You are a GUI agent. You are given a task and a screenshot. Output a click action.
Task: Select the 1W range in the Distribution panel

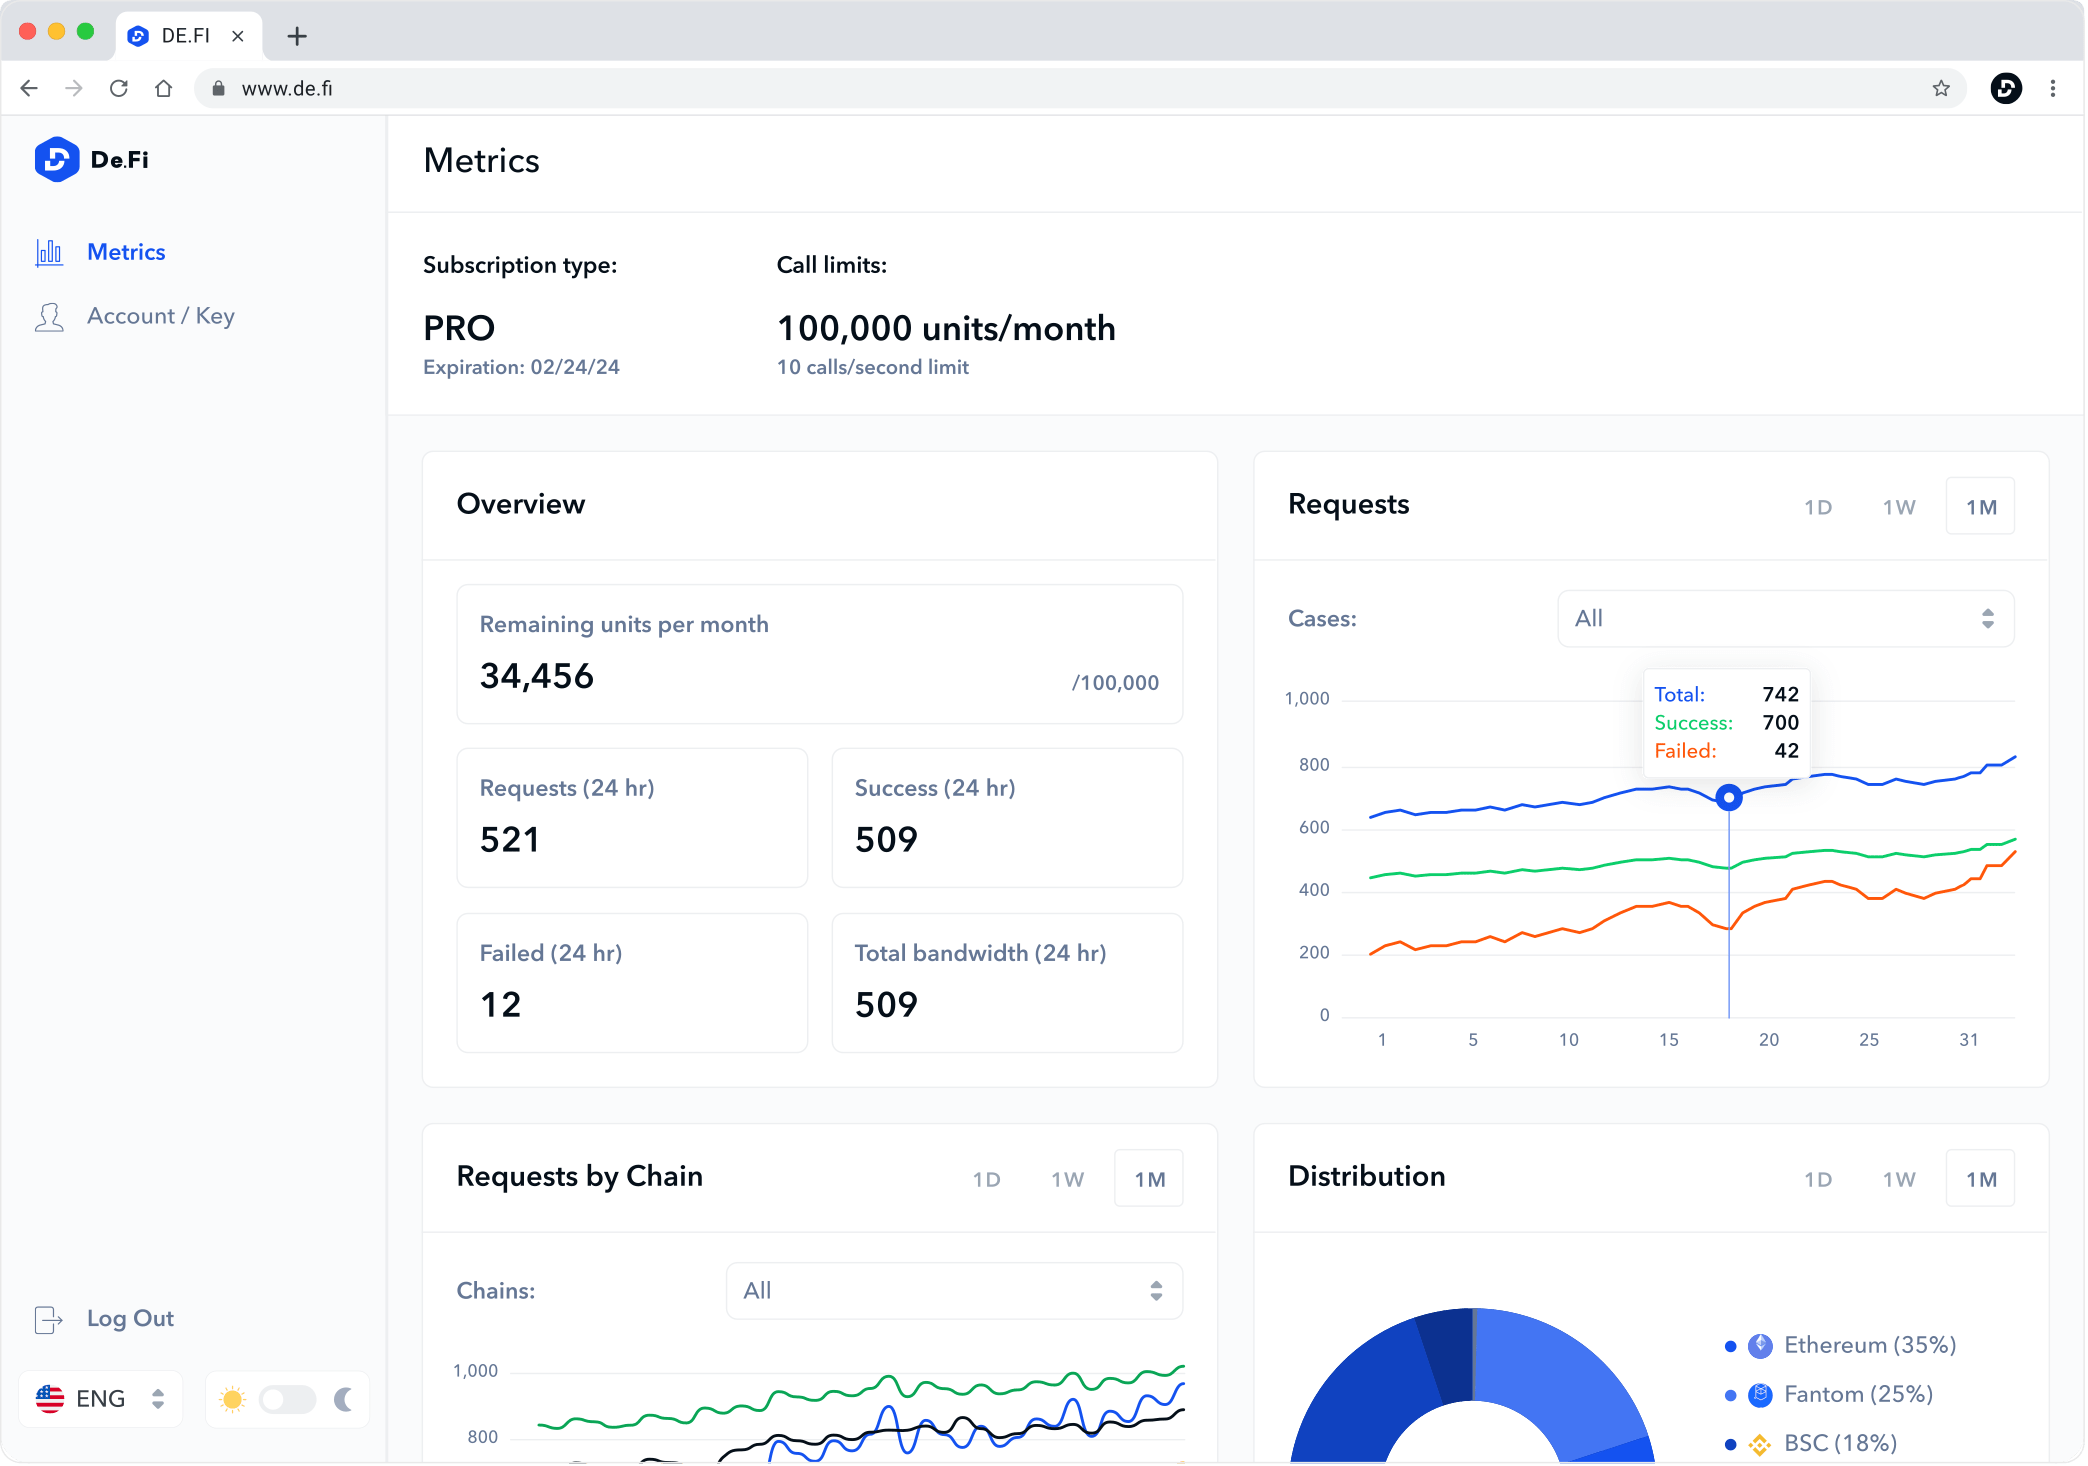click(1899, 1179)
